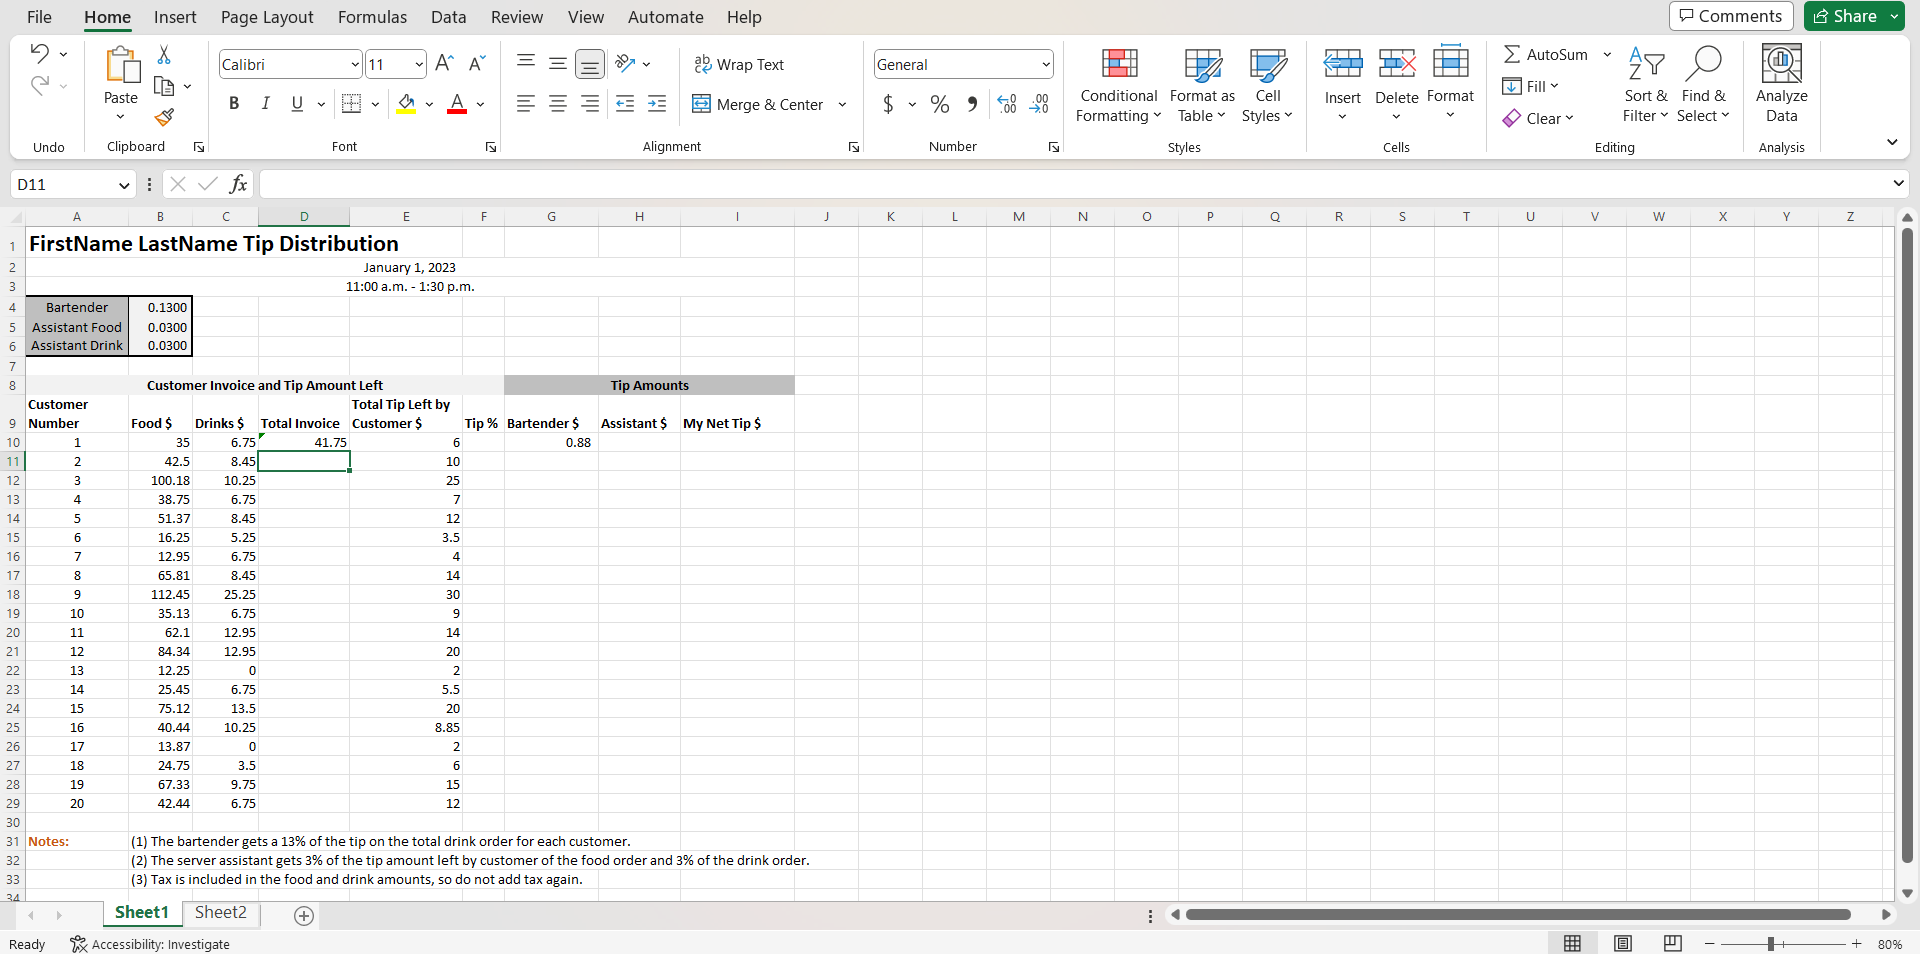
Task: Click inside the formula bar
Action: pos(700,184)
